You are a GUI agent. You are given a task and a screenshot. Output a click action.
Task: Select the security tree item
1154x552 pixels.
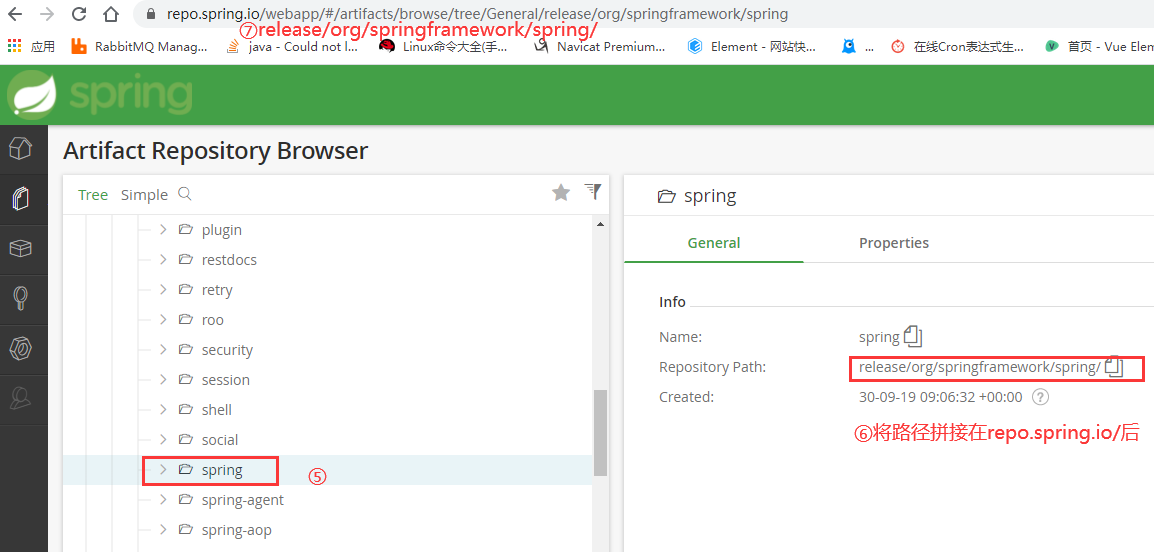click(227, 350)
